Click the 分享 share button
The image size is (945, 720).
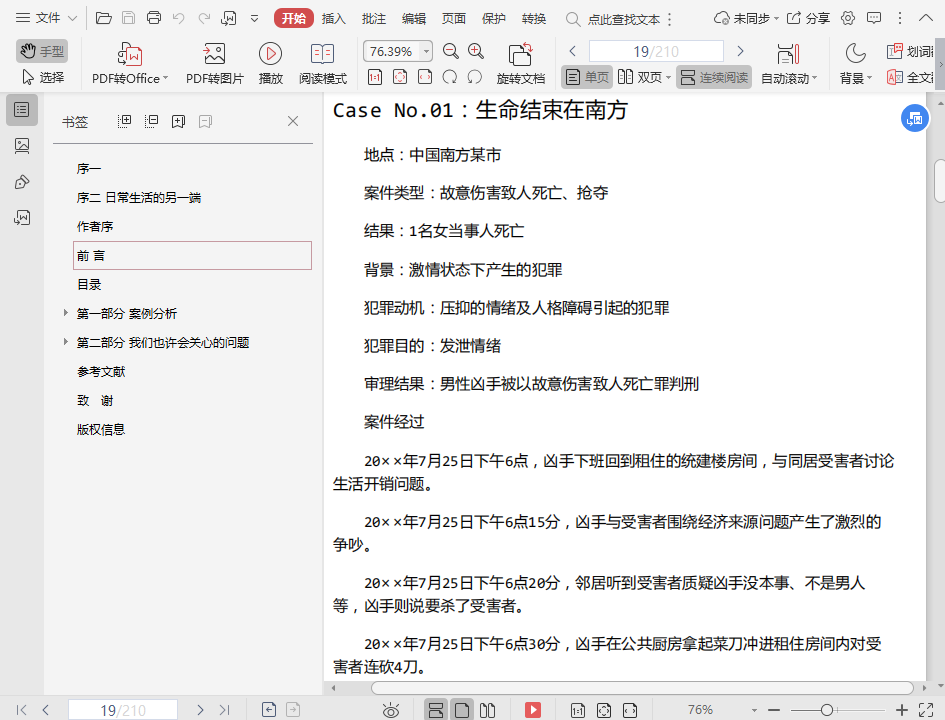(808, 18)
